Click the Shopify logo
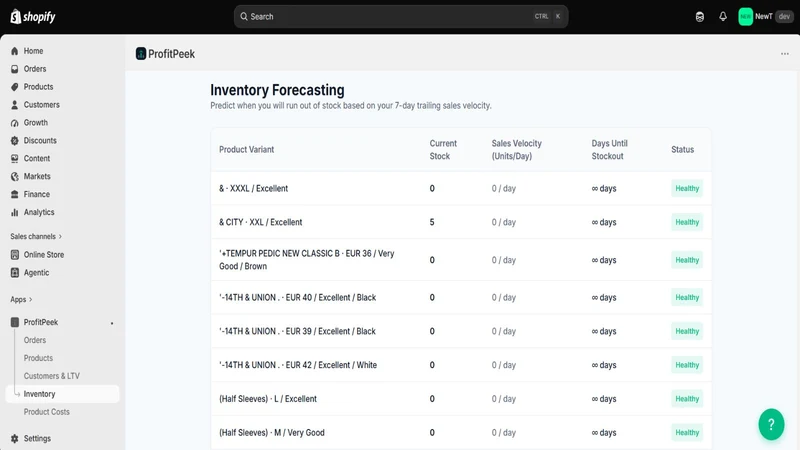This screenshot has height=450, width=800. click(33, 16)
